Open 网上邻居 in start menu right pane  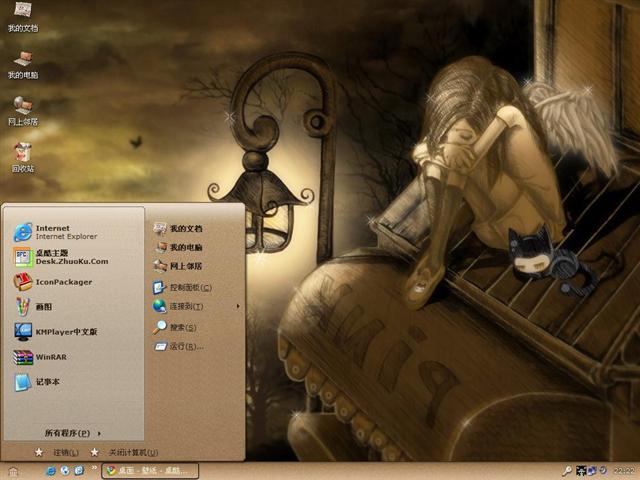coord(178,266)
